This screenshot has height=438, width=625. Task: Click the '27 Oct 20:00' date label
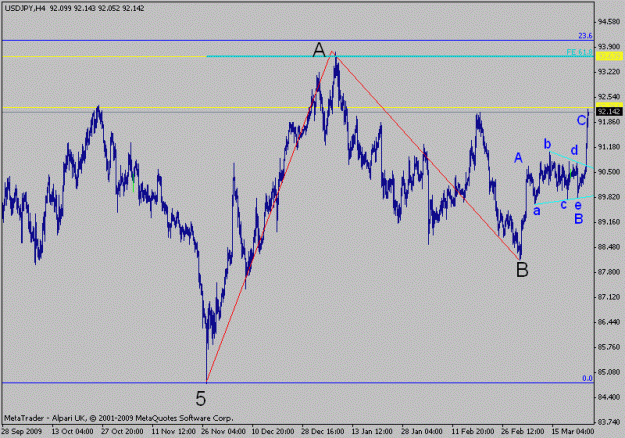point(122,431)
